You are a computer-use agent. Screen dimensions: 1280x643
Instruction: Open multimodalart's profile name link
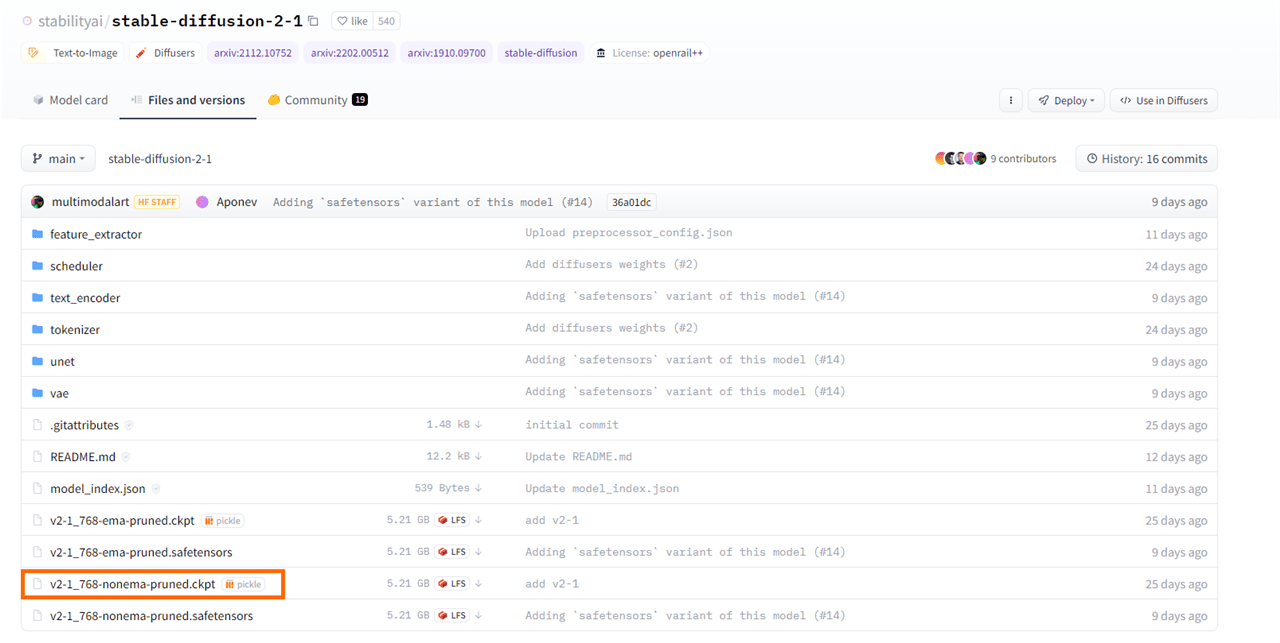coord(90,202)
